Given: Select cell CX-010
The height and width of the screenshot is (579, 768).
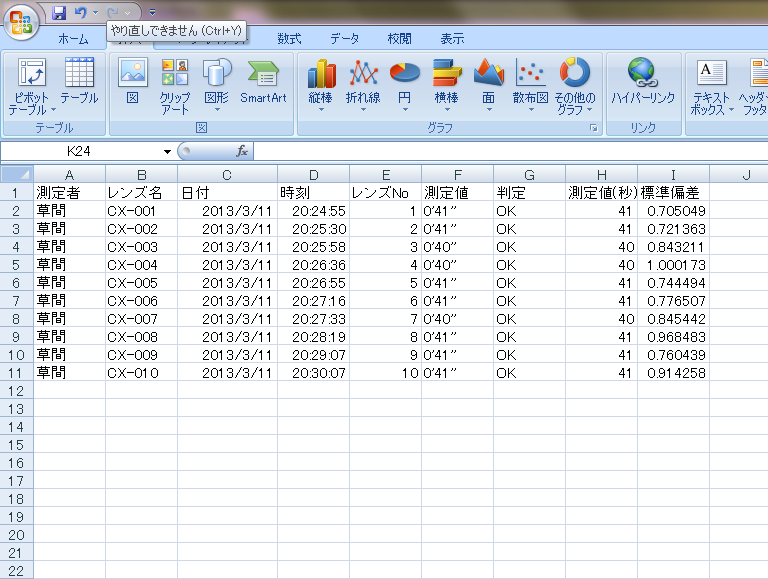Looking at the screenshot, I should point(142,373).
